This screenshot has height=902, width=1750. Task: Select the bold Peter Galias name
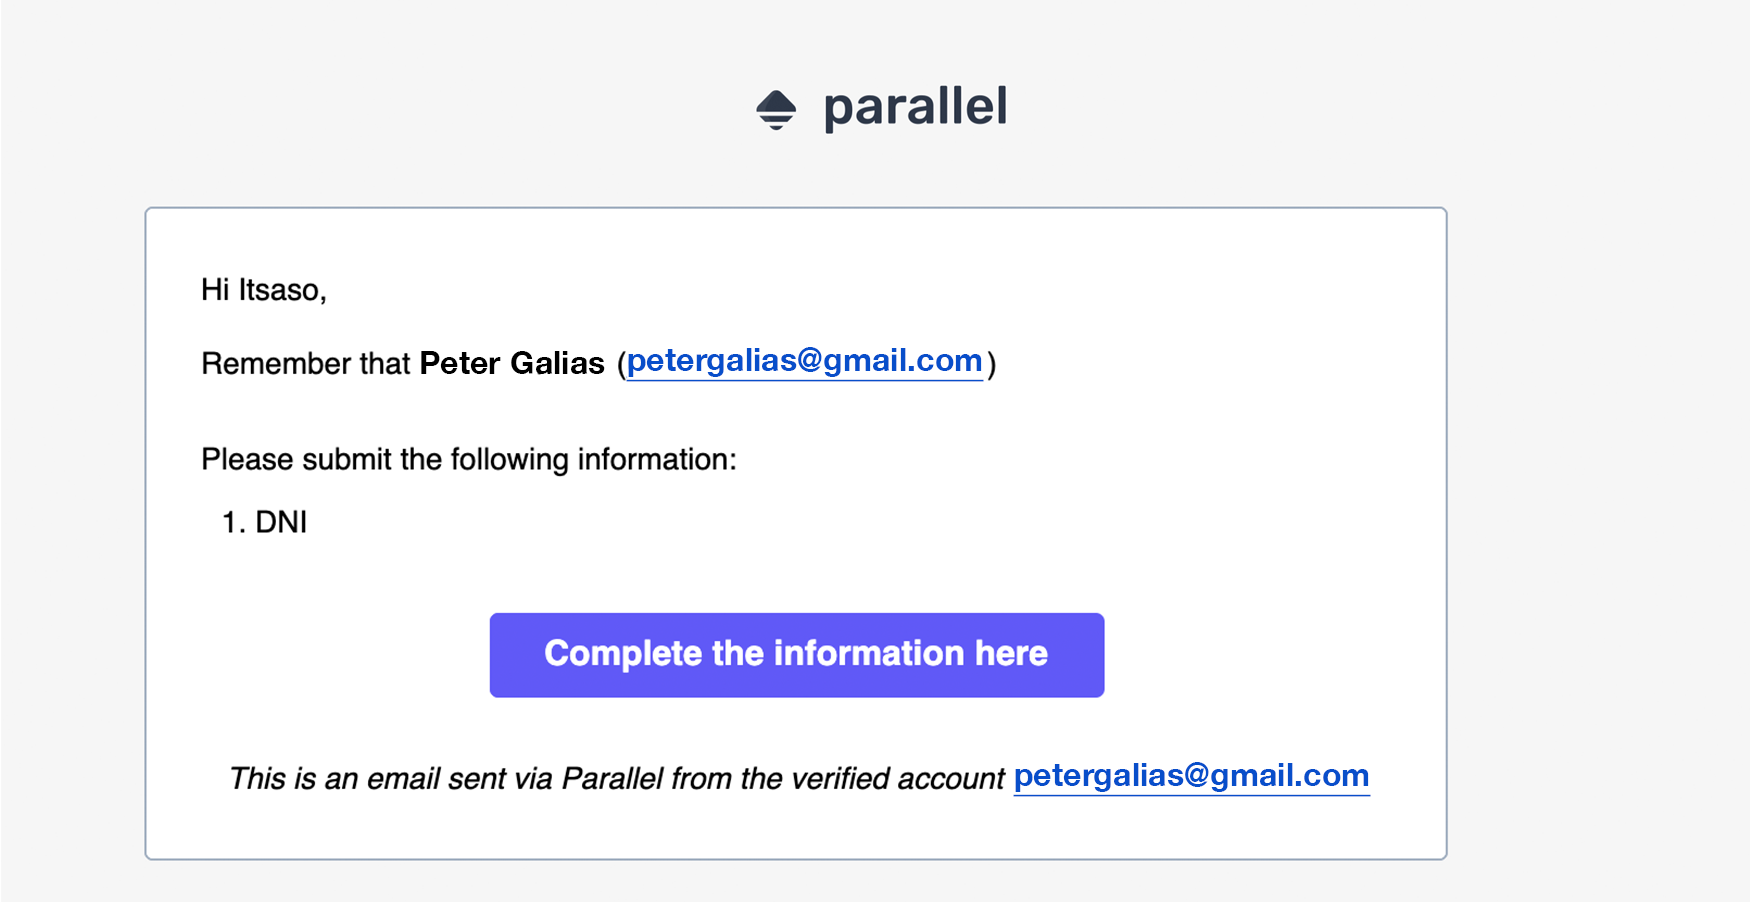point(512,363)
